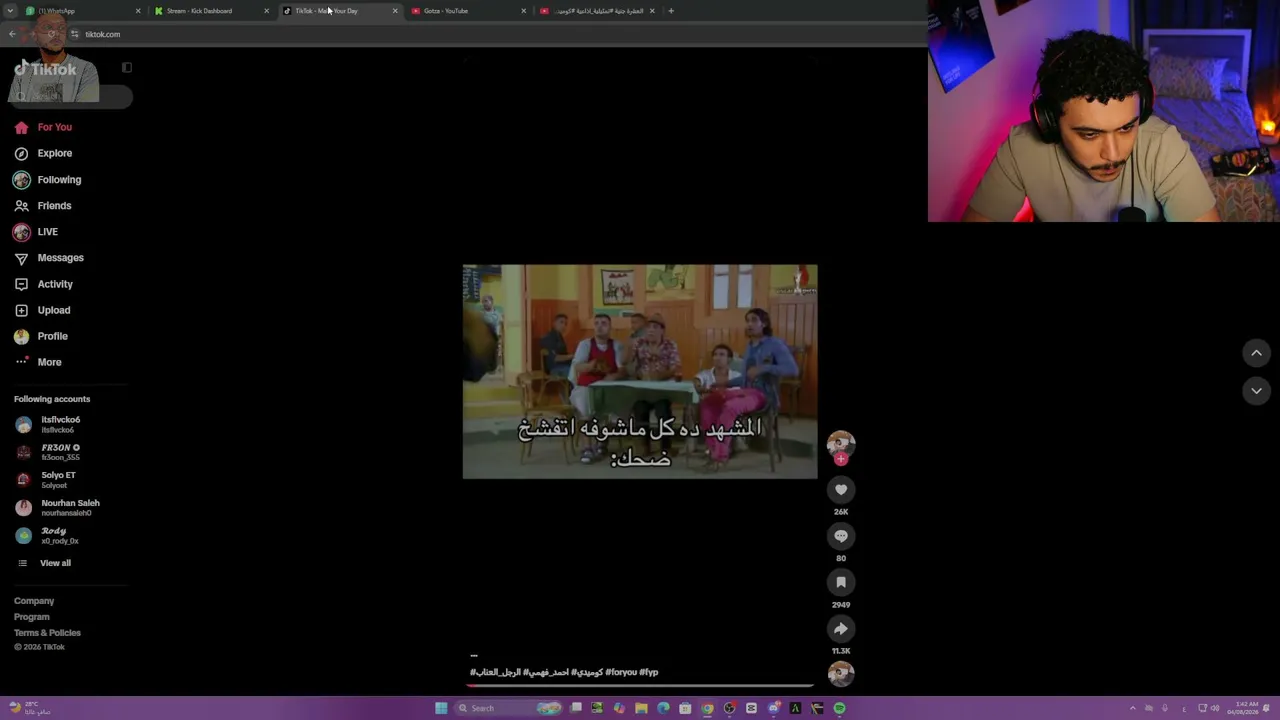This screenshot has width=1280, height=720.
Task: Share the video using the arrow icon
Action: [841, 629]
